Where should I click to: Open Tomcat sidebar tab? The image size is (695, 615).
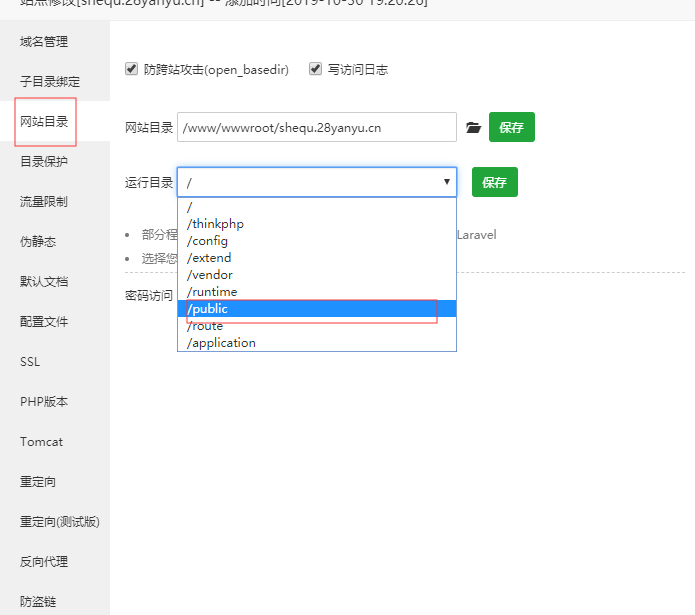point(55,442)
